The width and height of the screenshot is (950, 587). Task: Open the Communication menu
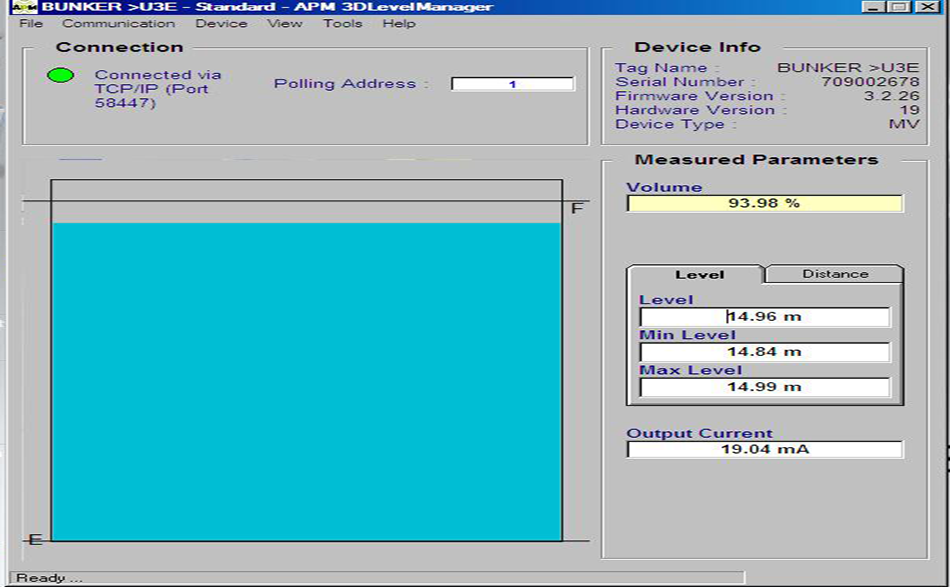pos(118,24)
